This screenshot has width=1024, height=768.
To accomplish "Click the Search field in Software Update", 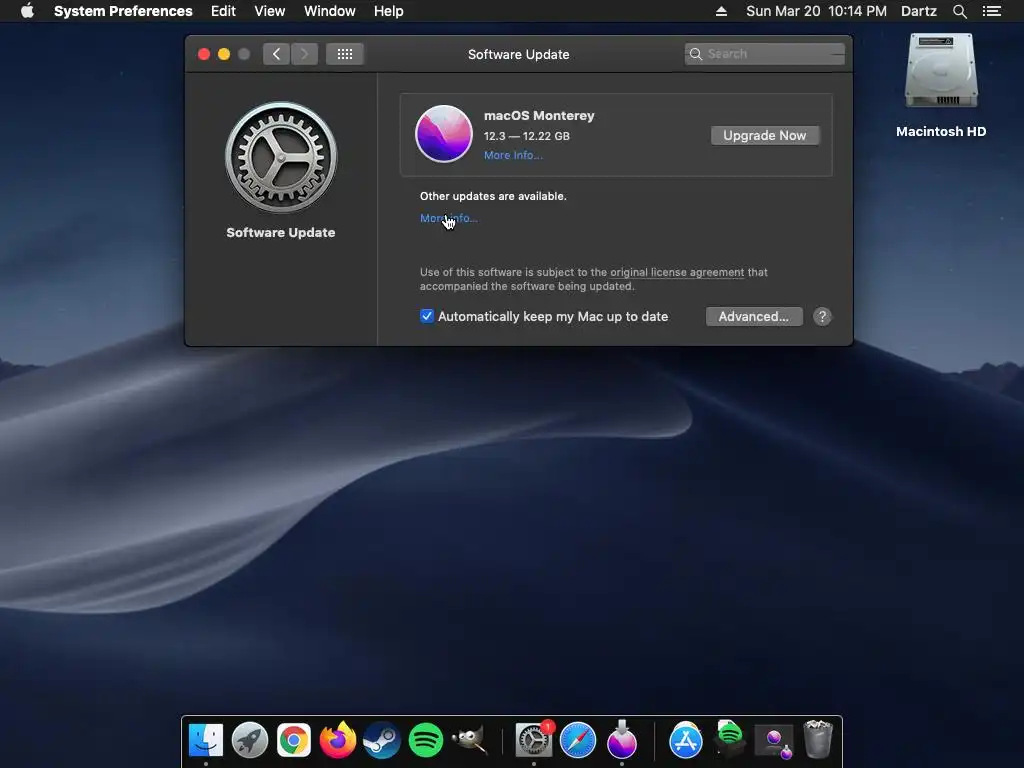I will (x=764, y=54).
